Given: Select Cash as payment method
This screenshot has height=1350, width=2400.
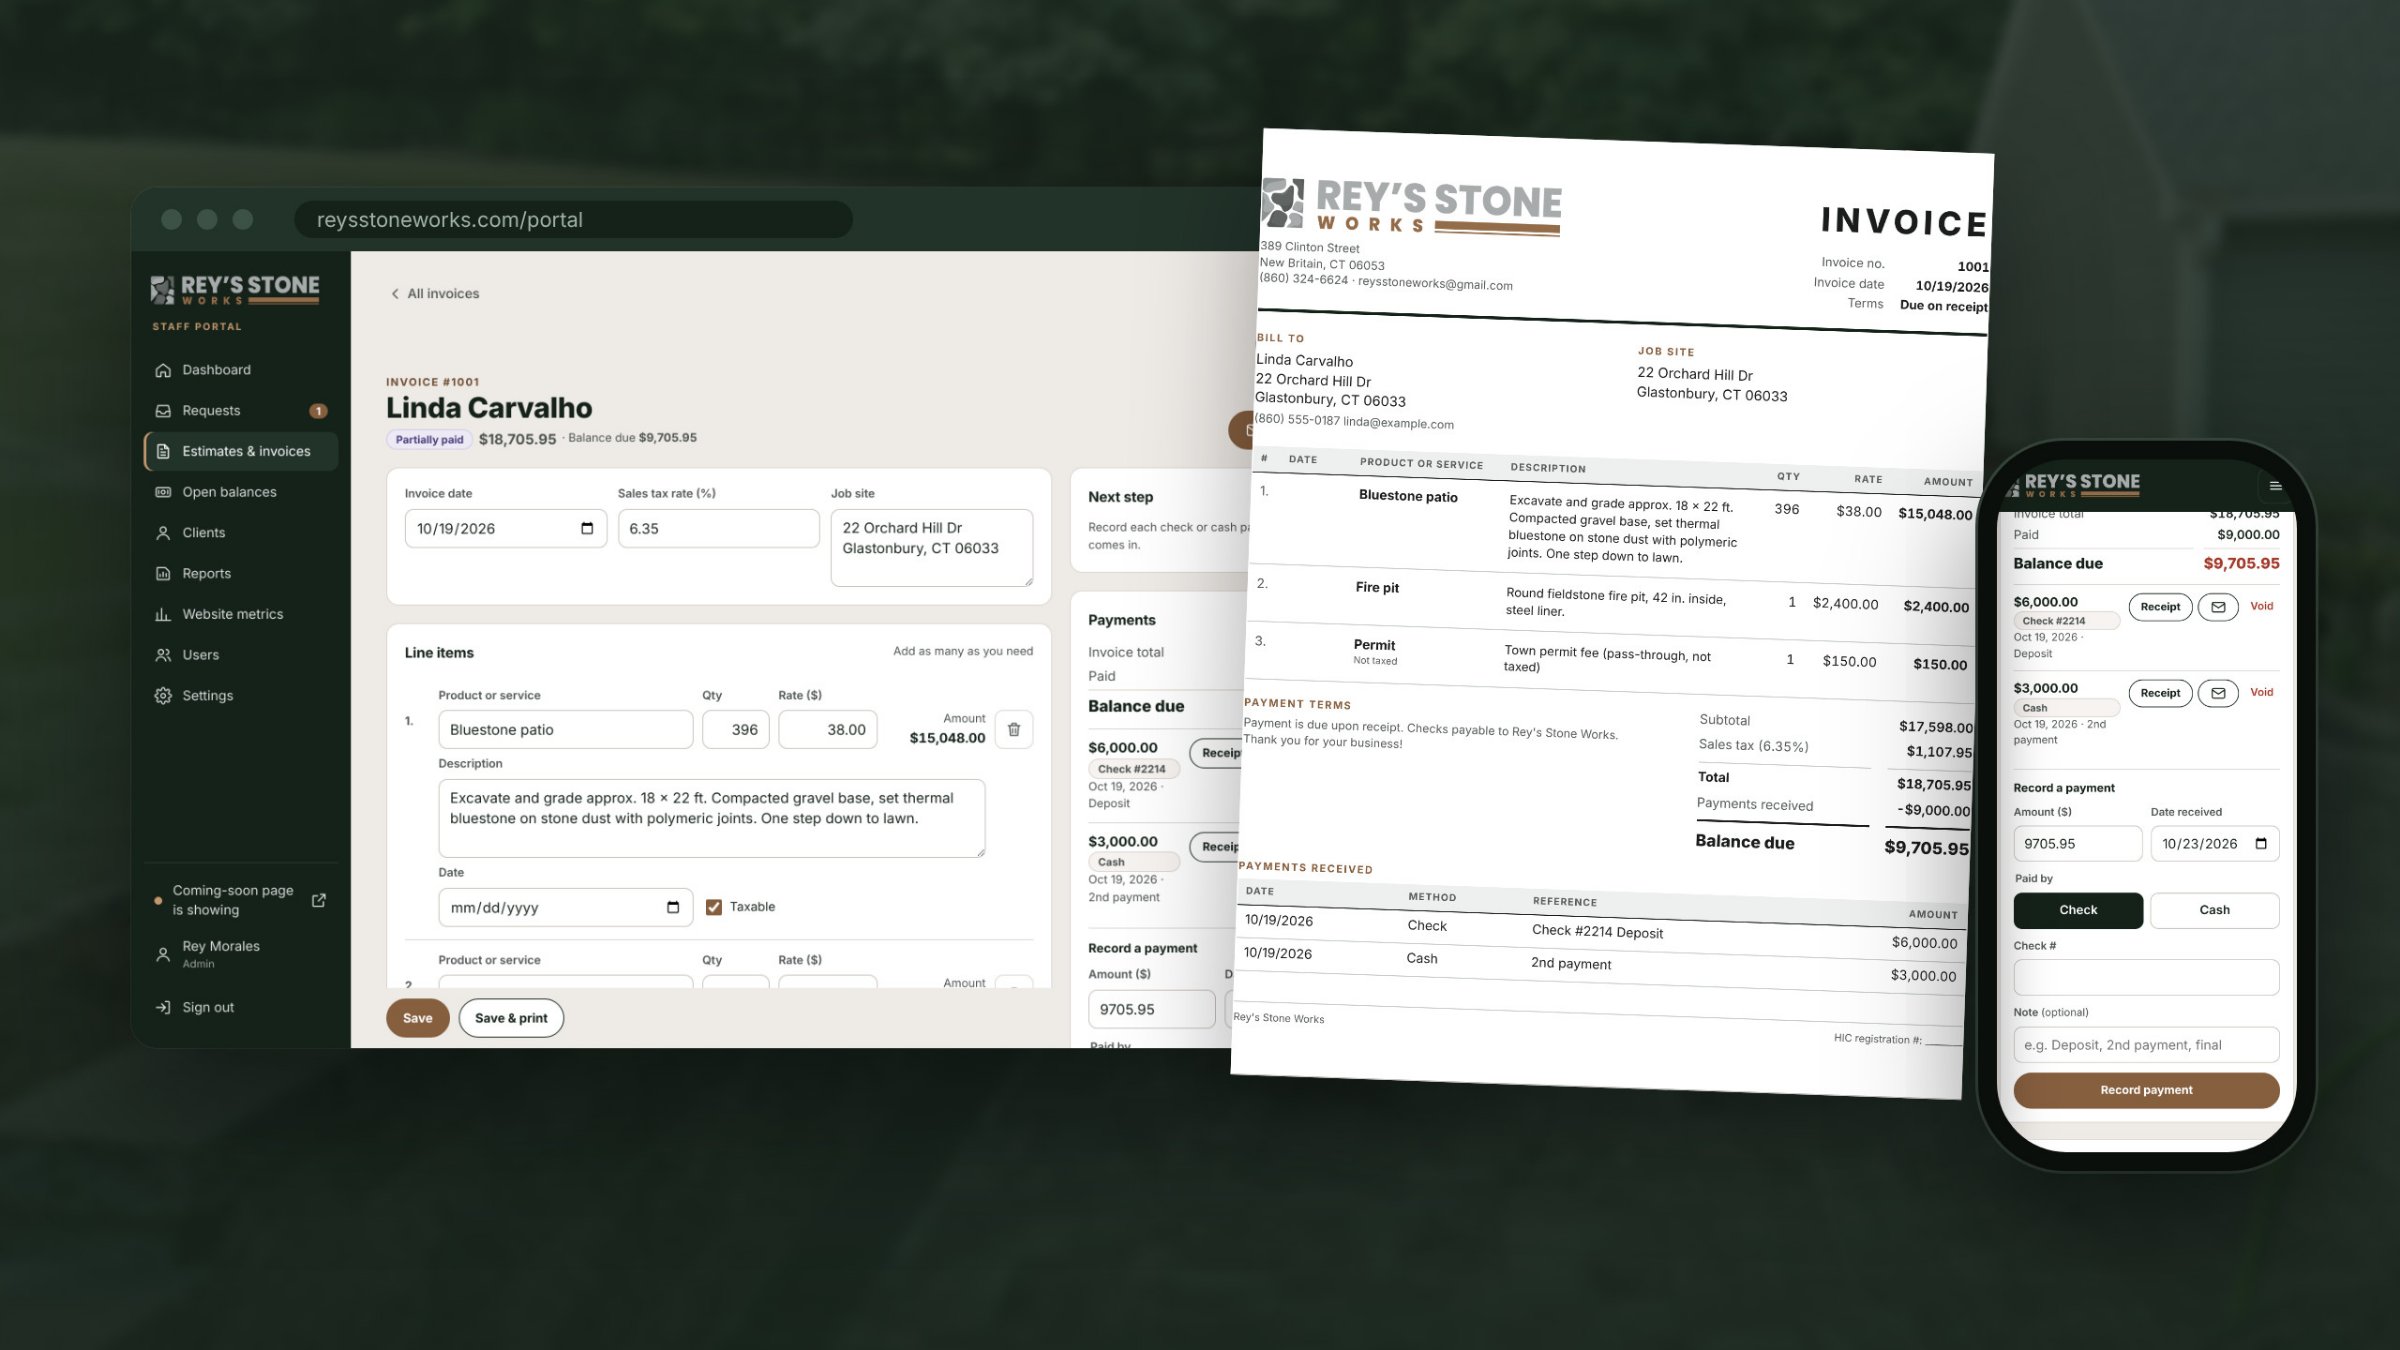Looking at the screenshot, I should [x=2214, y=910].
